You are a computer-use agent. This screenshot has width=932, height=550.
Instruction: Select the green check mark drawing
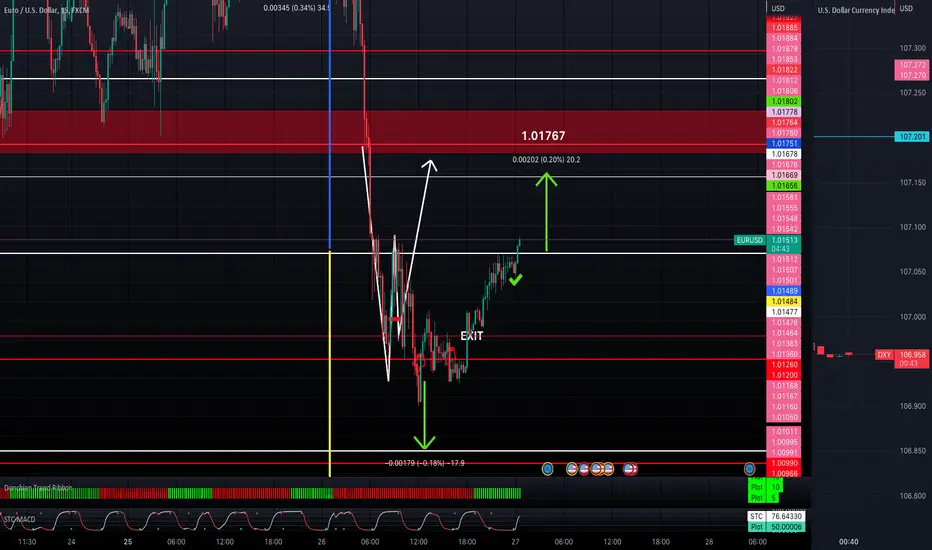pyautogui.click(x=515, y=279)
